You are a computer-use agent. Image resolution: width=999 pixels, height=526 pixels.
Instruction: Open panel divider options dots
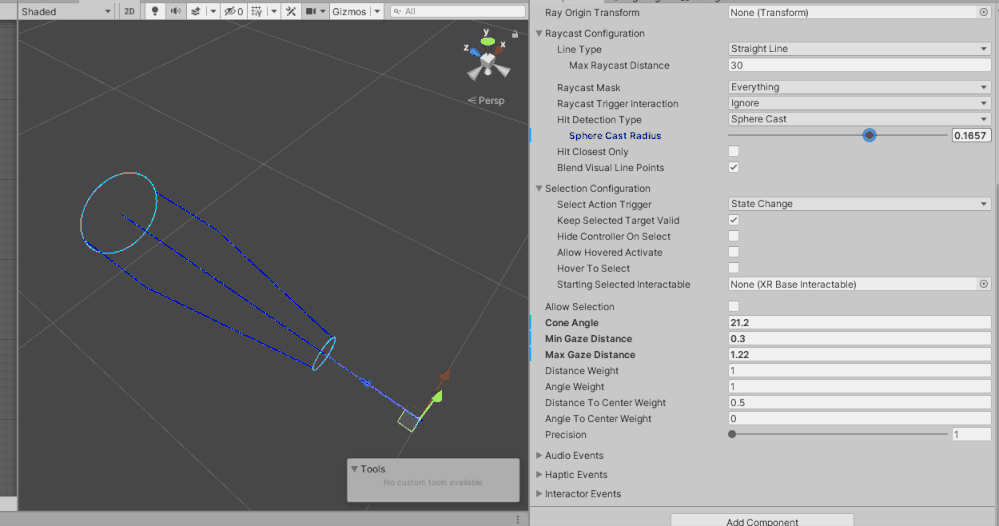point(517,520)
